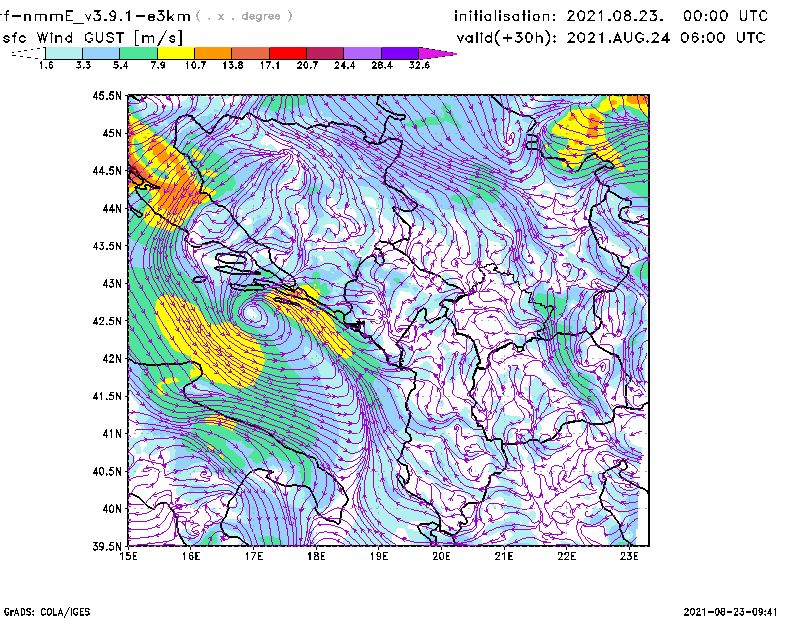Click the 'GrADS: COLA/IGES' footer text

point(46,612)
